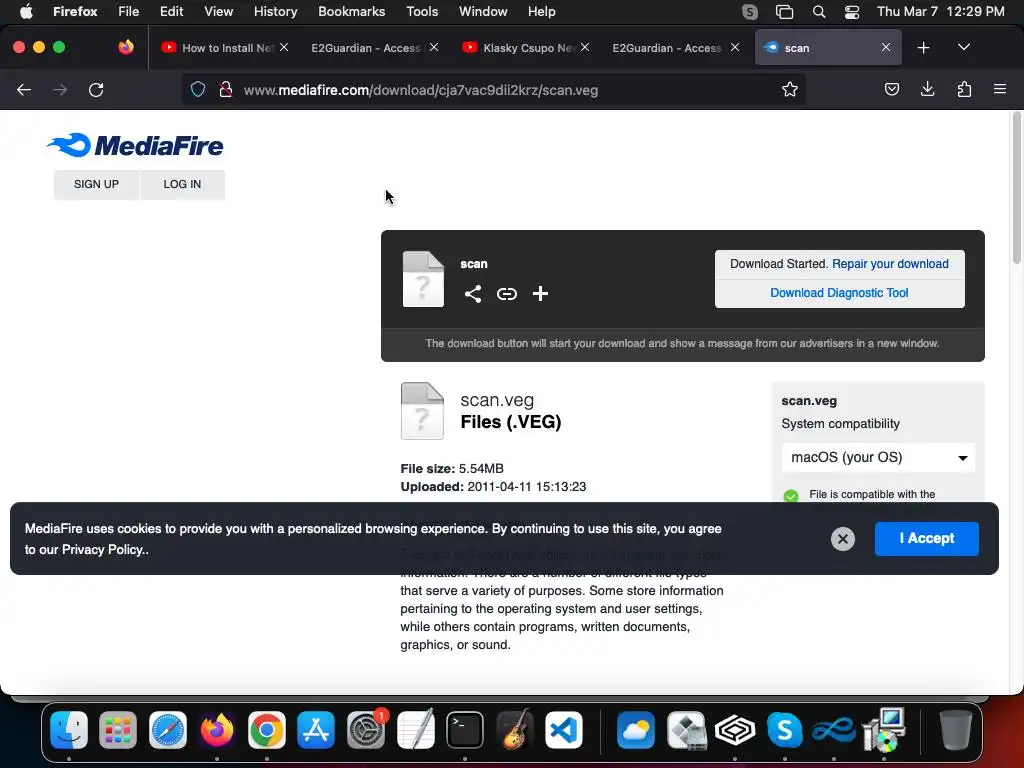The image size is (1024, 768).
Task: Click the share icon for scan file
Action: click(473, 294)
